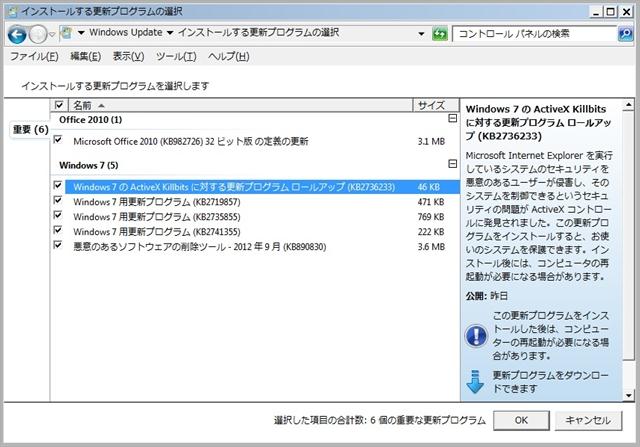Uncheck the KB890830 removal tool checkbox
640x447 pixels.
click(x=58, y=245)
